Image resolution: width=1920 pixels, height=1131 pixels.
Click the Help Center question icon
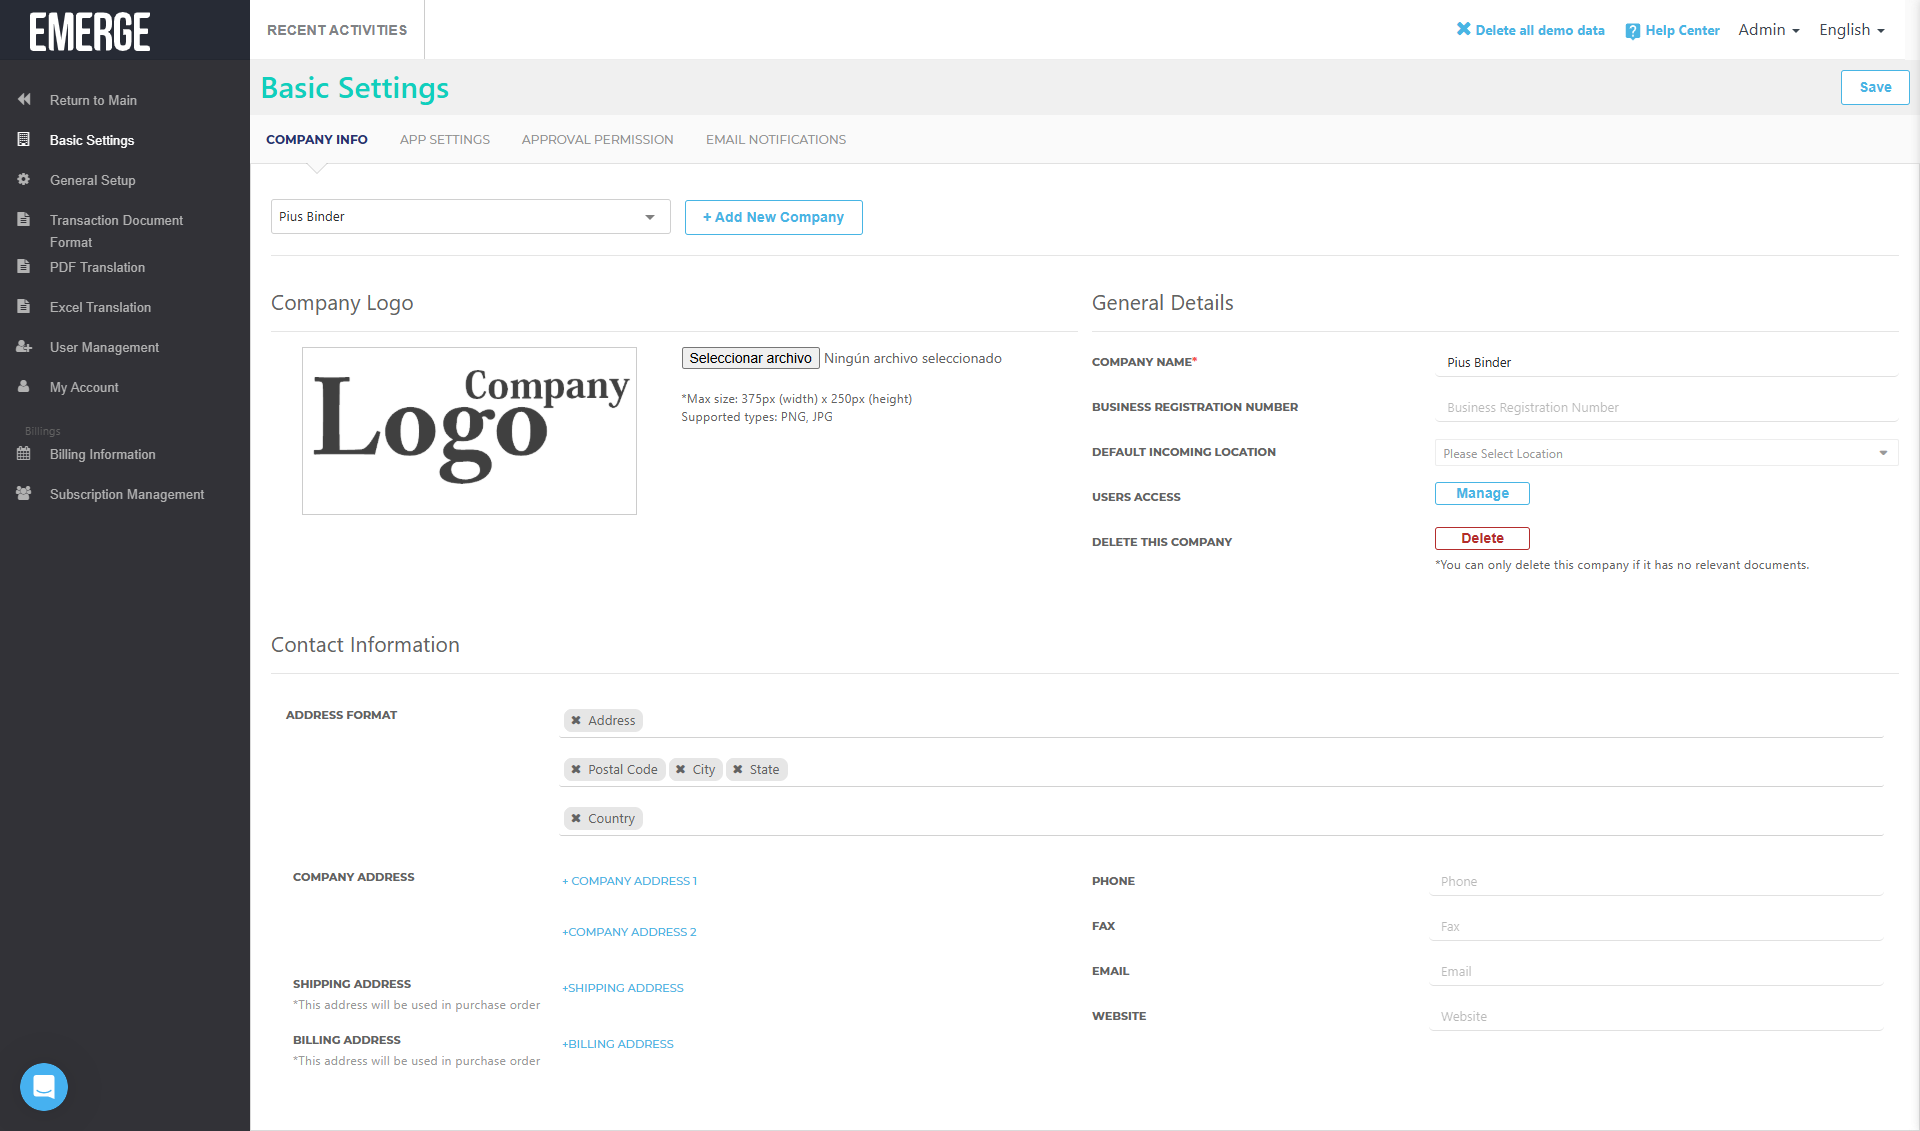[1632, 31]
